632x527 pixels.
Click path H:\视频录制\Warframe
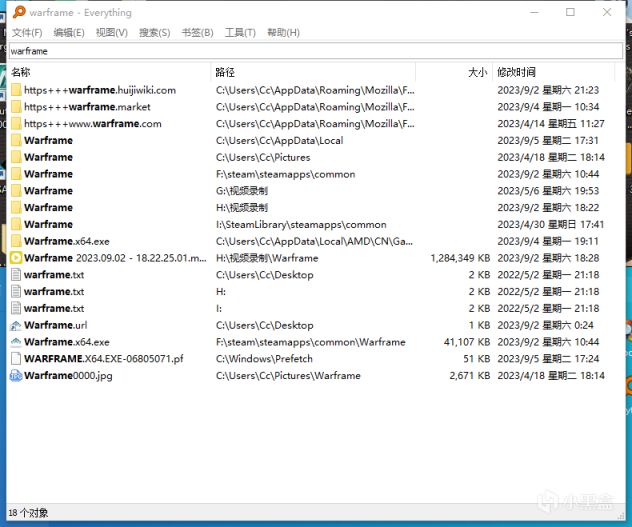[x=267, y=258]
